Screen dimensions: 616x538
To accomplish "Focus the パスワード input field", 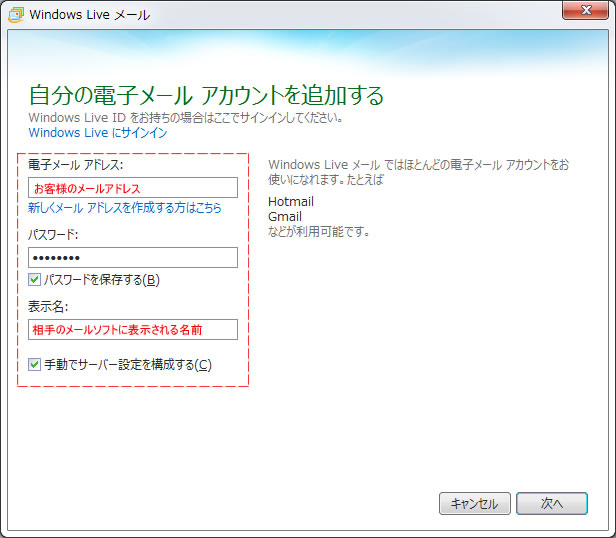I will (x=133, y=257).
